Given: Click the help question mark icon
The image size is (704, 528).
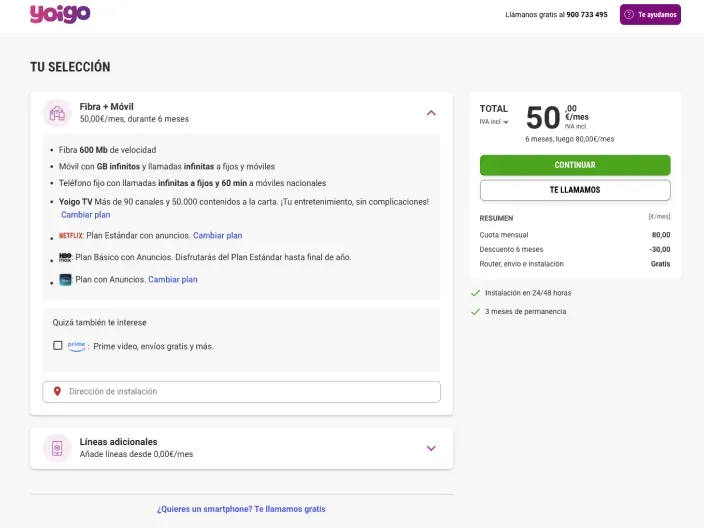Looking at the screenshot, I should [629, 15].
